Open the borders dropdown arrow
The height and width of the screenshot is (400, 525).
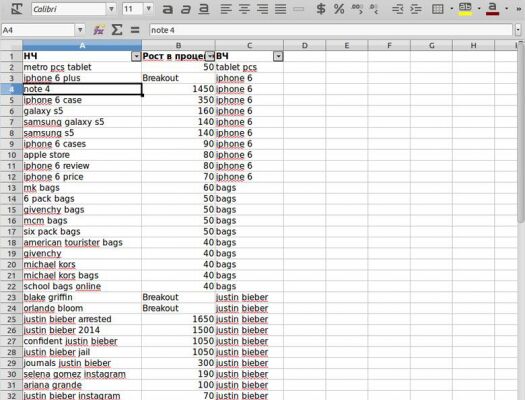[451, 9]
